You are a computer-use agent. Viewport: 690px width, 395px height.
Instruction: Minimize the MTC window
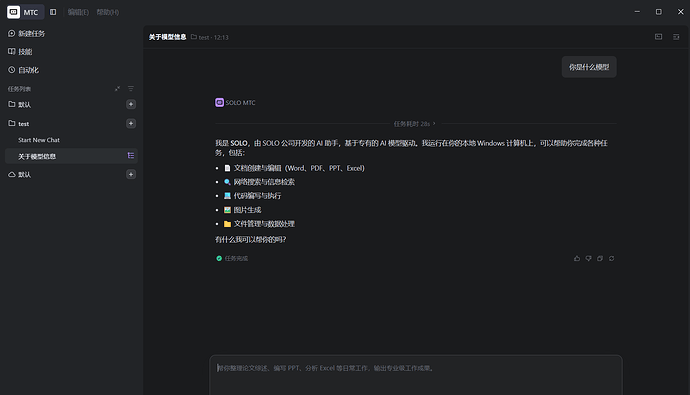point(637,12)
